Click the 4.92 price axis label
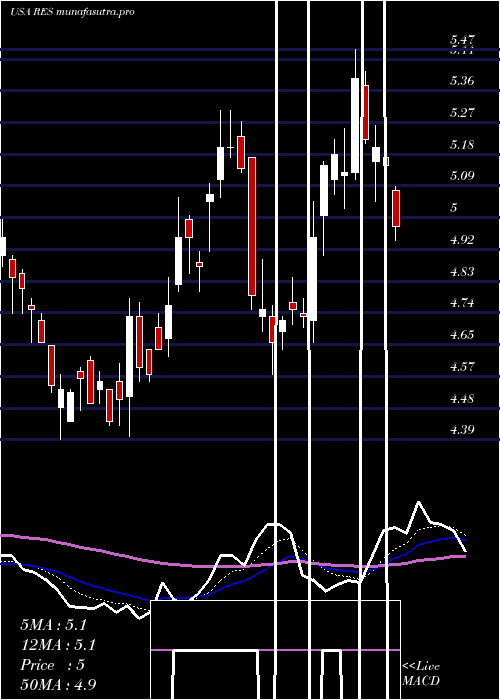Viewport: 500px width, 700px height. coord(462,240)
